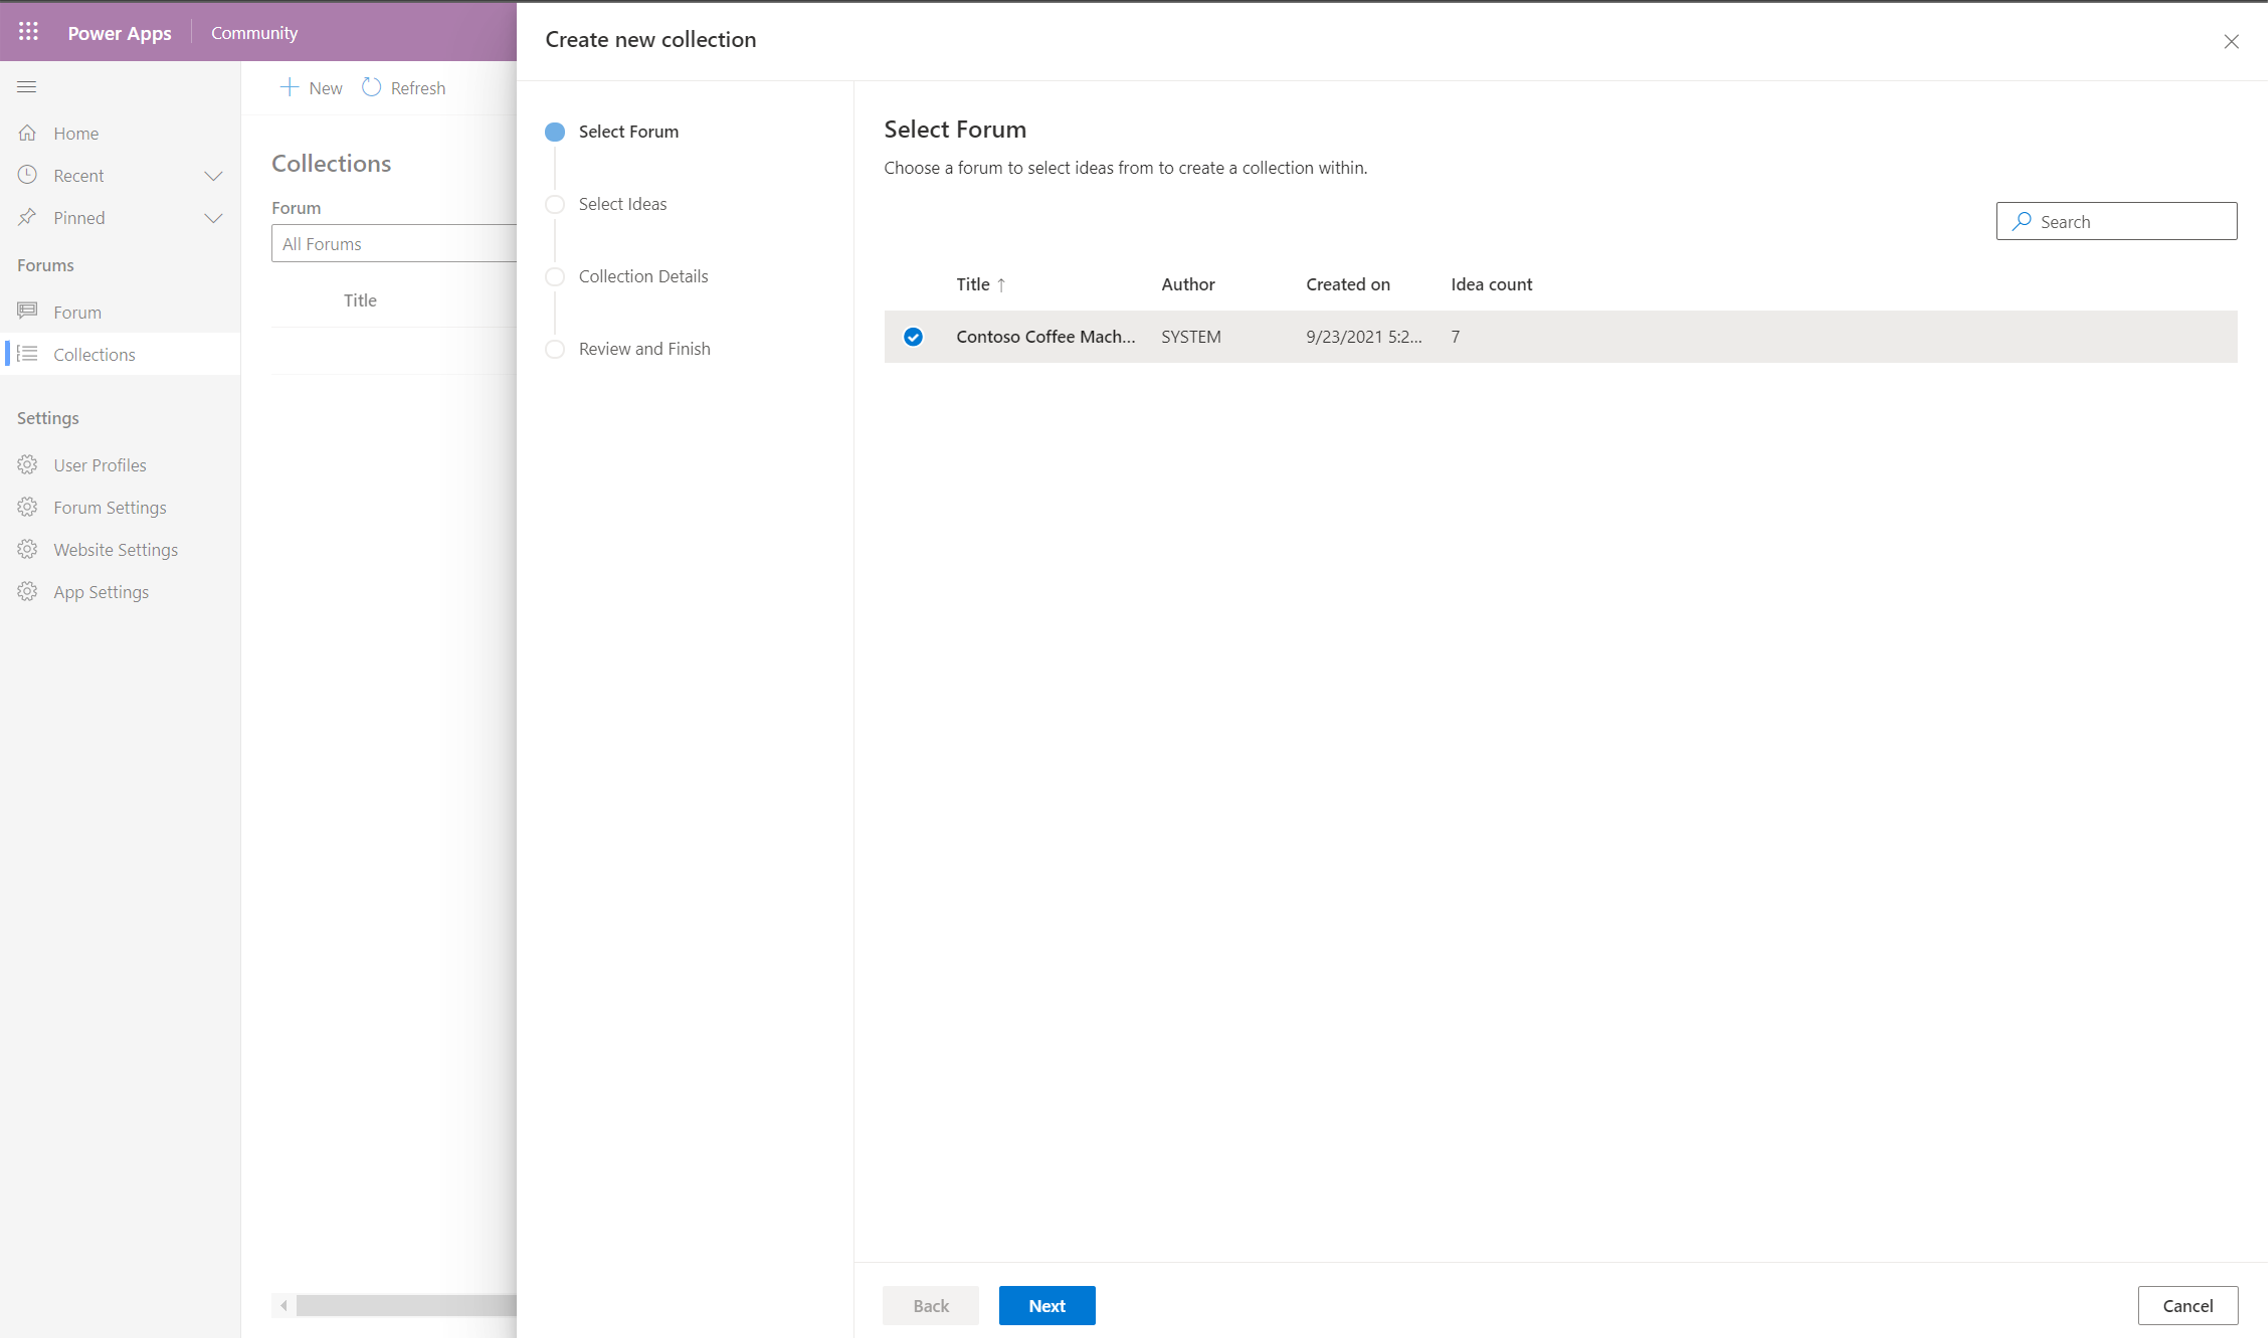Expand the Recent navigation section
This screenshot has height=1343, width=2268.
[x=213, y=174]
